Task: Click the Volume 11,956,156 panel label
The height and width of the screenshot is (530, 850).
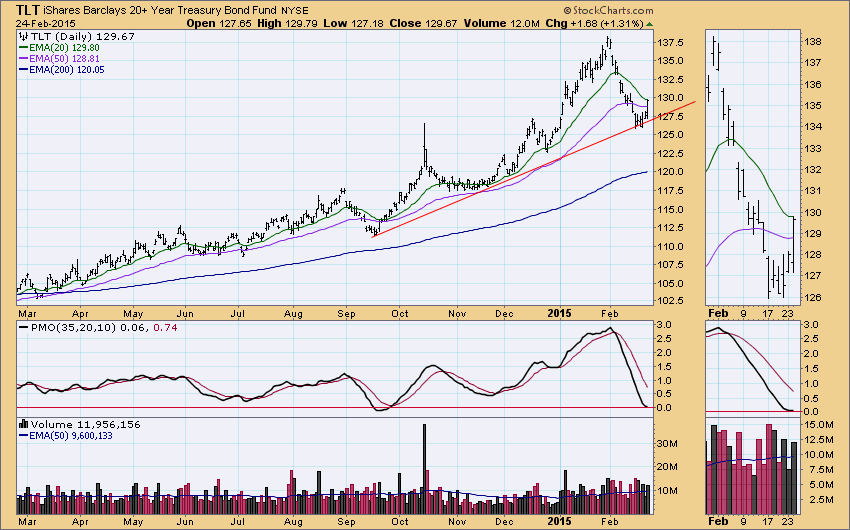Action: (x=86, y=424)
